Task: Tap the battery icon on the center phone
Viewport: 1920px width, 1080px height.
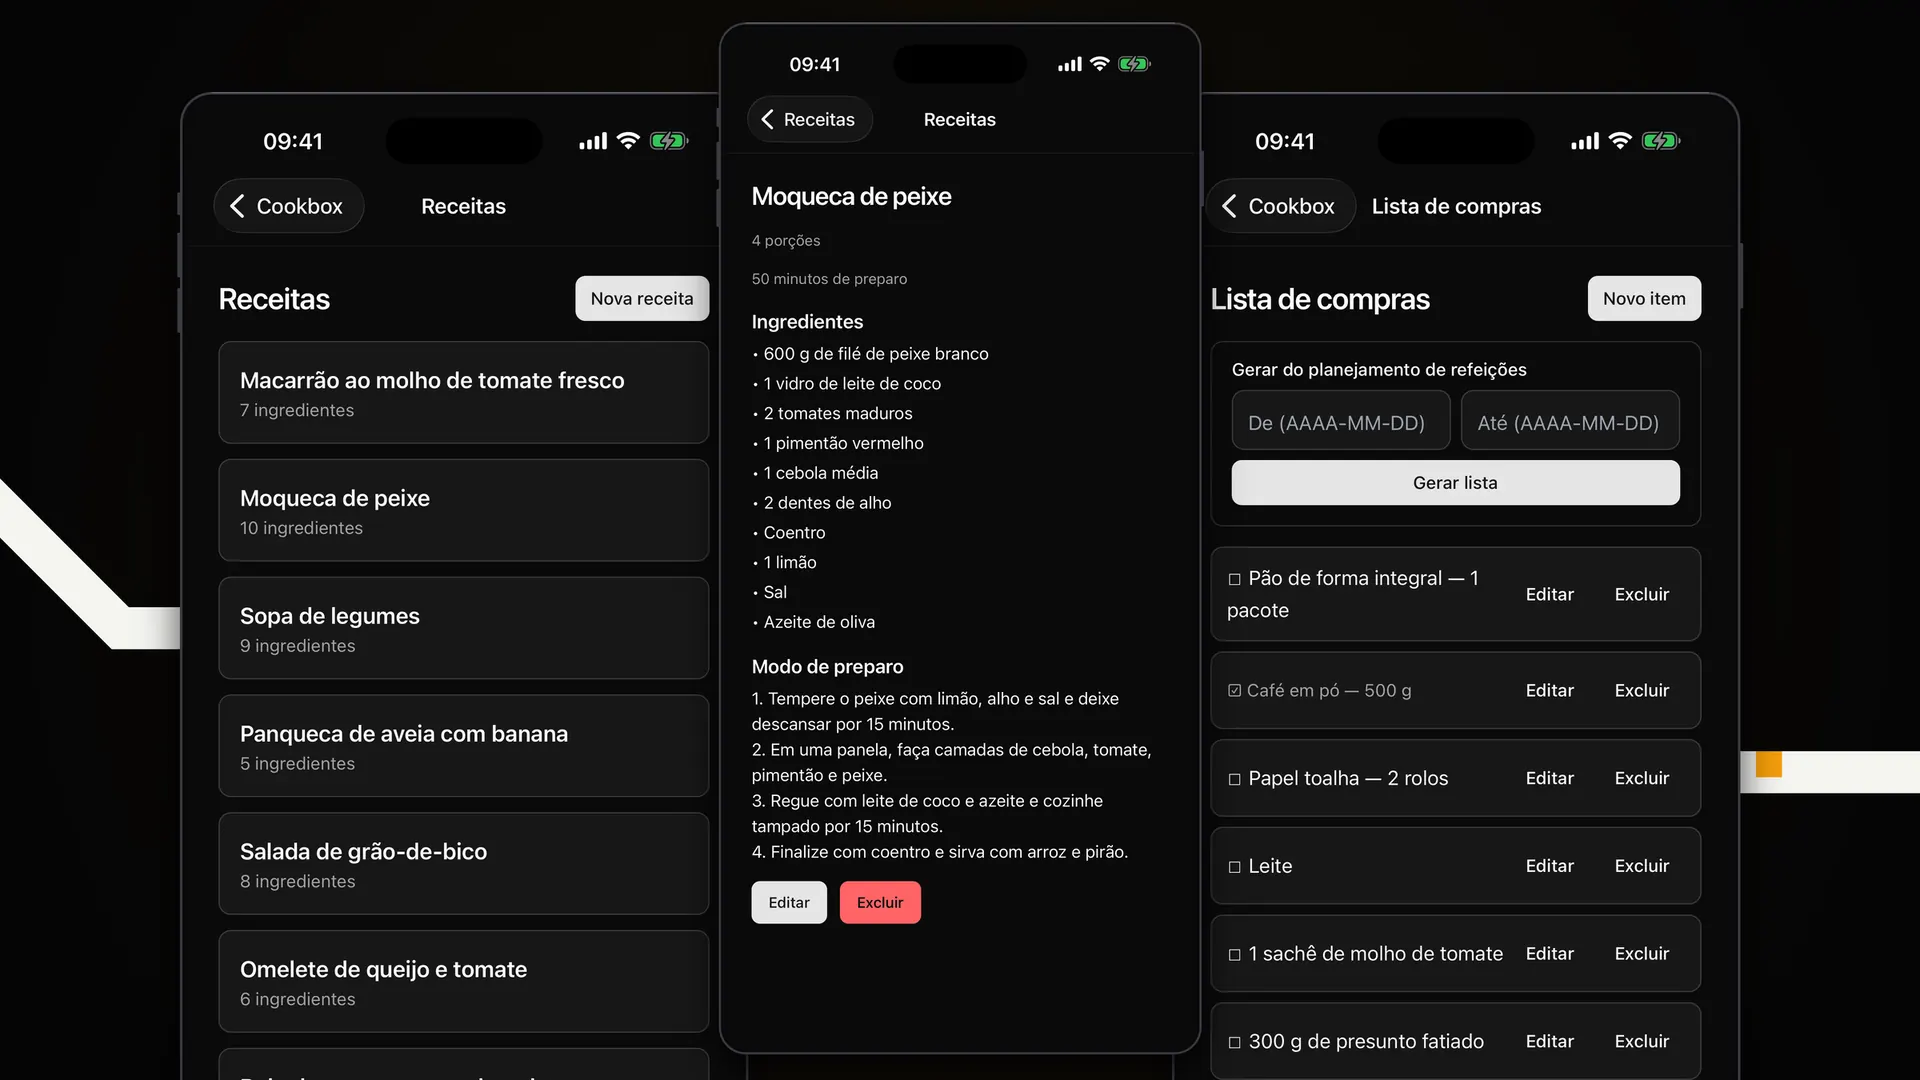Action: click(x=1134, y=64)
